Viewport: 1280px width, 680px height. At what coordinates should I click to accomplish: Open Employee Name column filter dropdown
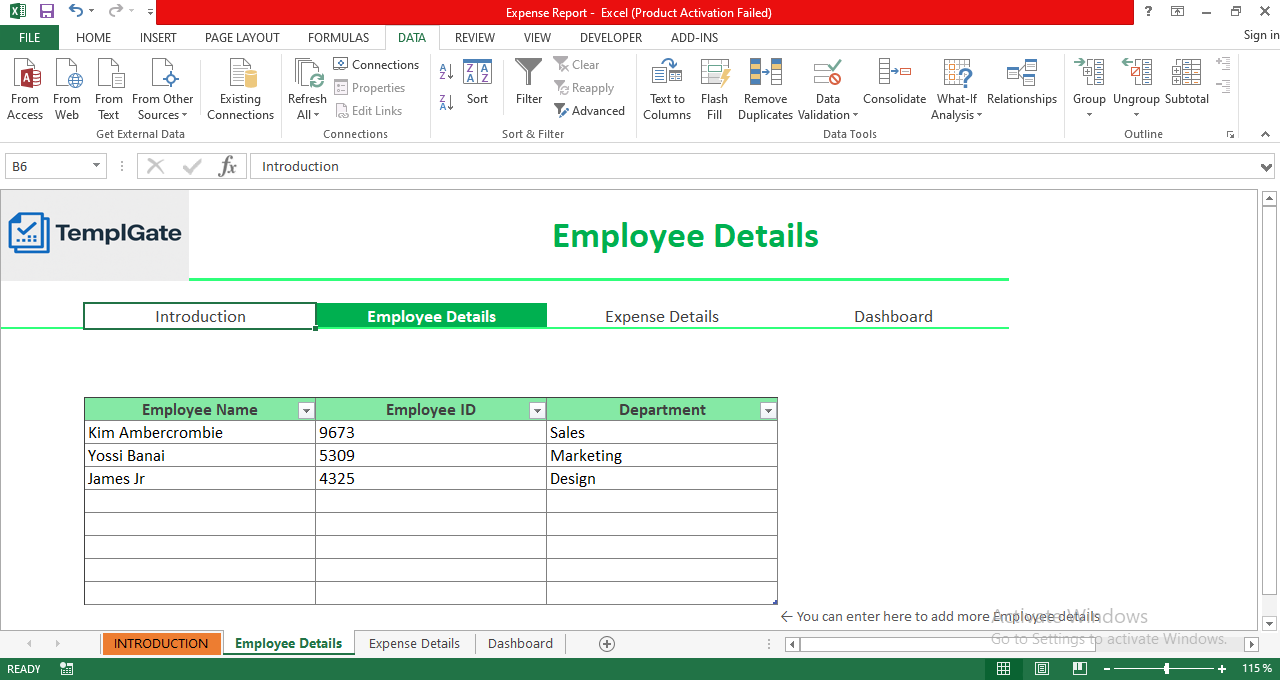(x=306, y=410)
